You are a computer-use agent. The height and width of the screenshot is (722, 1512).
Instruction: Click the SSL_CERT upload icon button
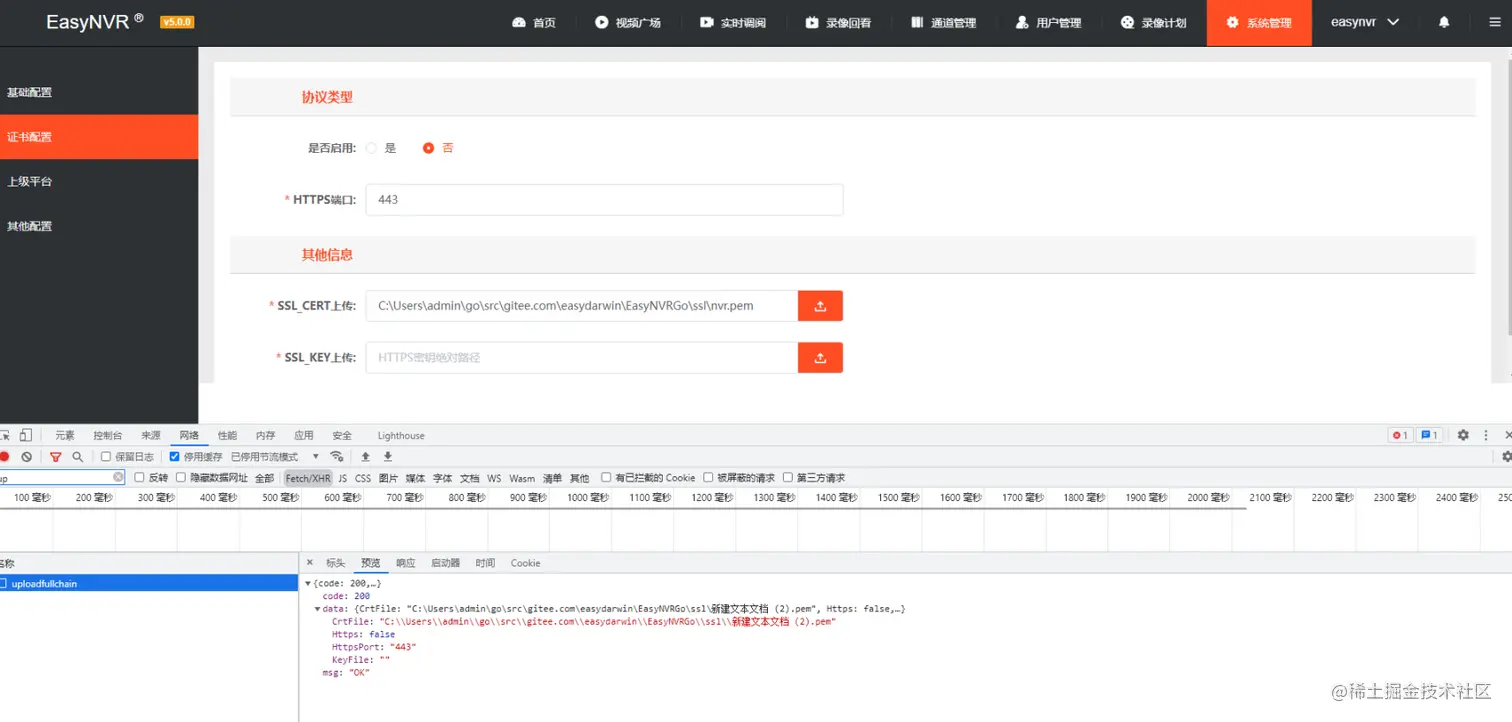click(820, 306)
